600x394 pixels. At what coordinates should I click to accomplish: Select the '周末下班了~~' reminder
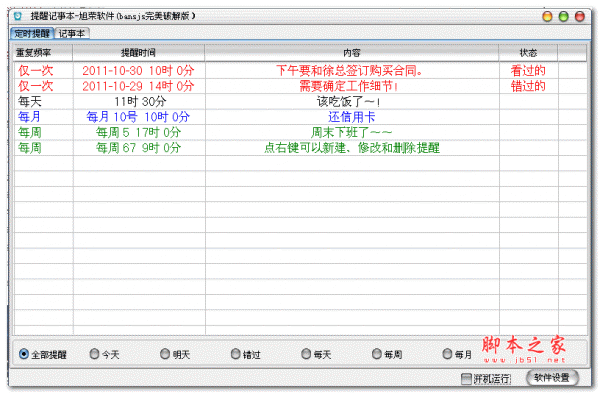coord(351,133)
